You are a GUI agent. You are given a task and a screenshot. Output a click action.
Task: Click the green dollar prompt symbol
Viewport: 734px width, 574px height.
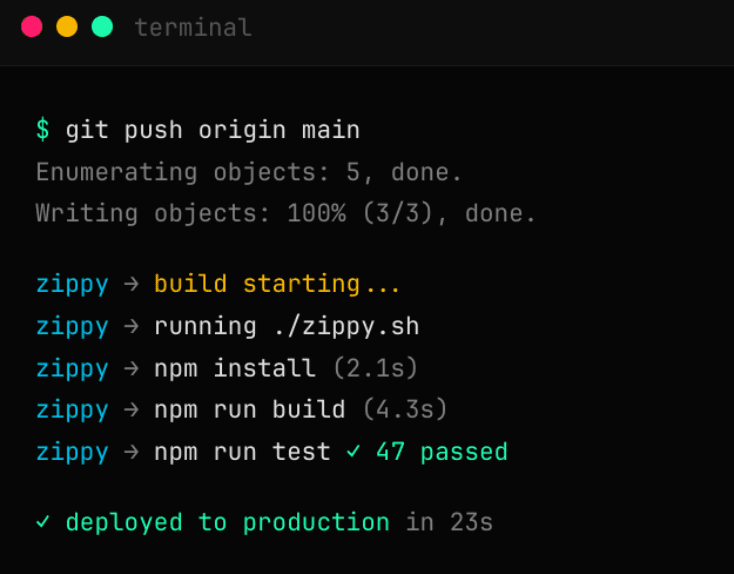click(42, 130)
